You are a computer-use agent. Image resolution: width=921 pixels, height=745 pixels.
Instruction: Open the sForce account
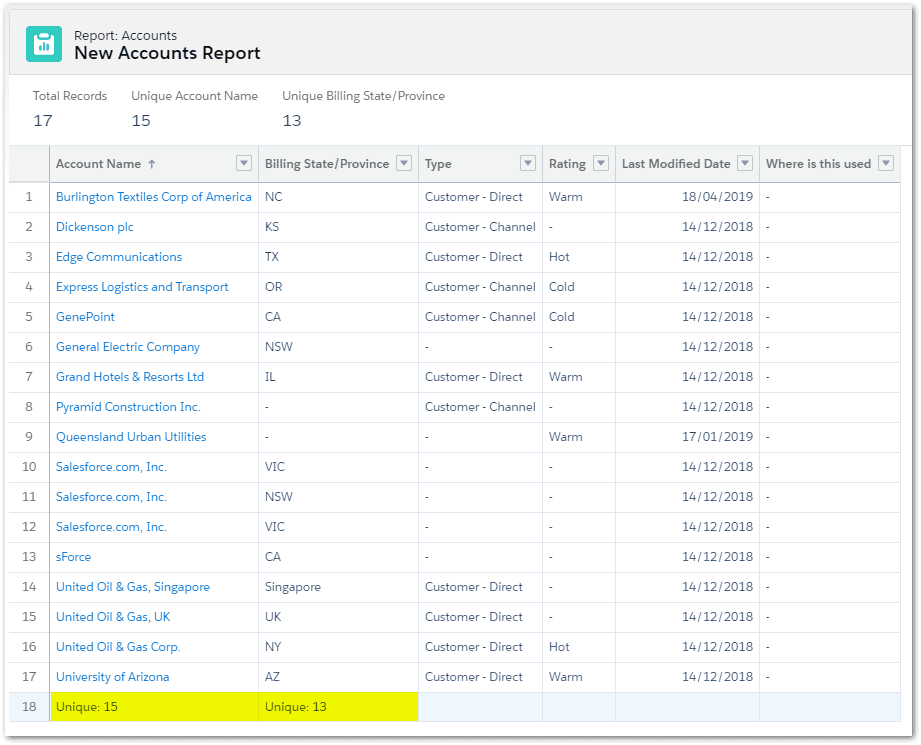click(x=73, y=556)
